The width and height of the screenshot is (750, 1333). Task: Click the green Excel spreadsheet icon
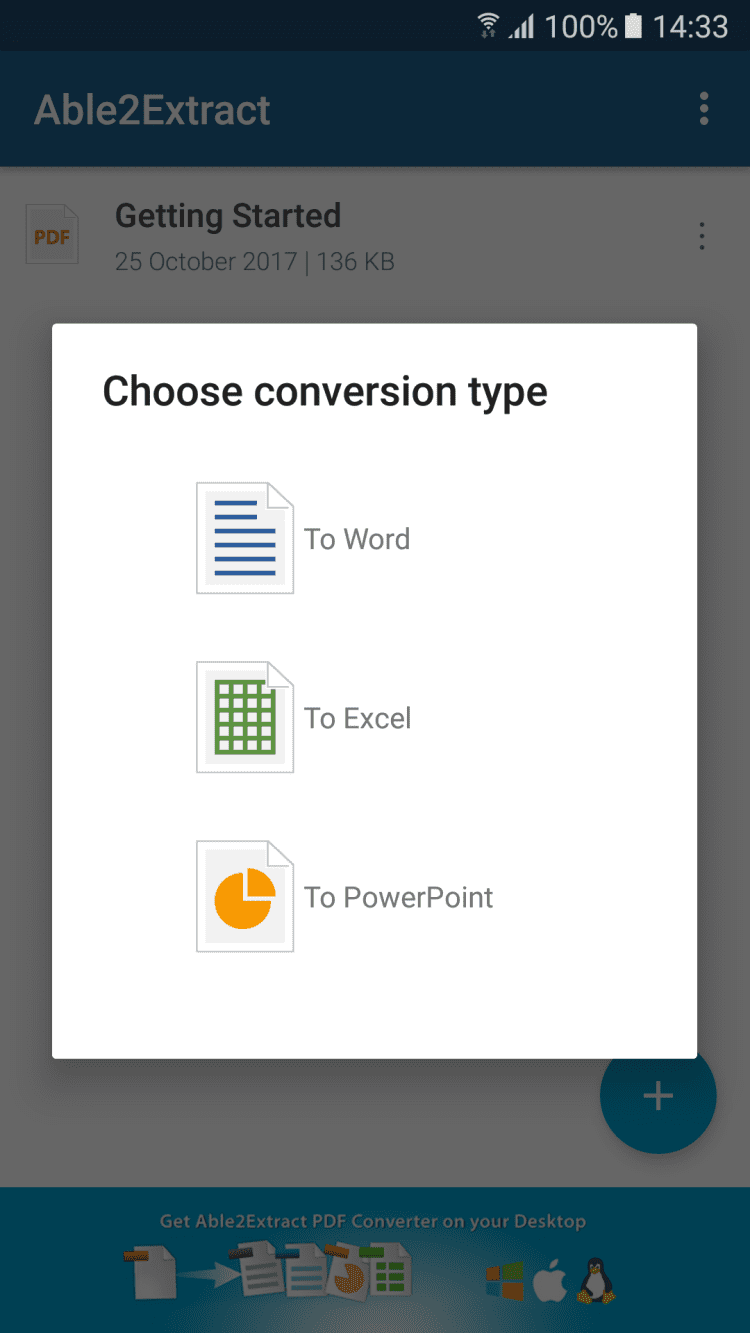[x=245, y=717]
